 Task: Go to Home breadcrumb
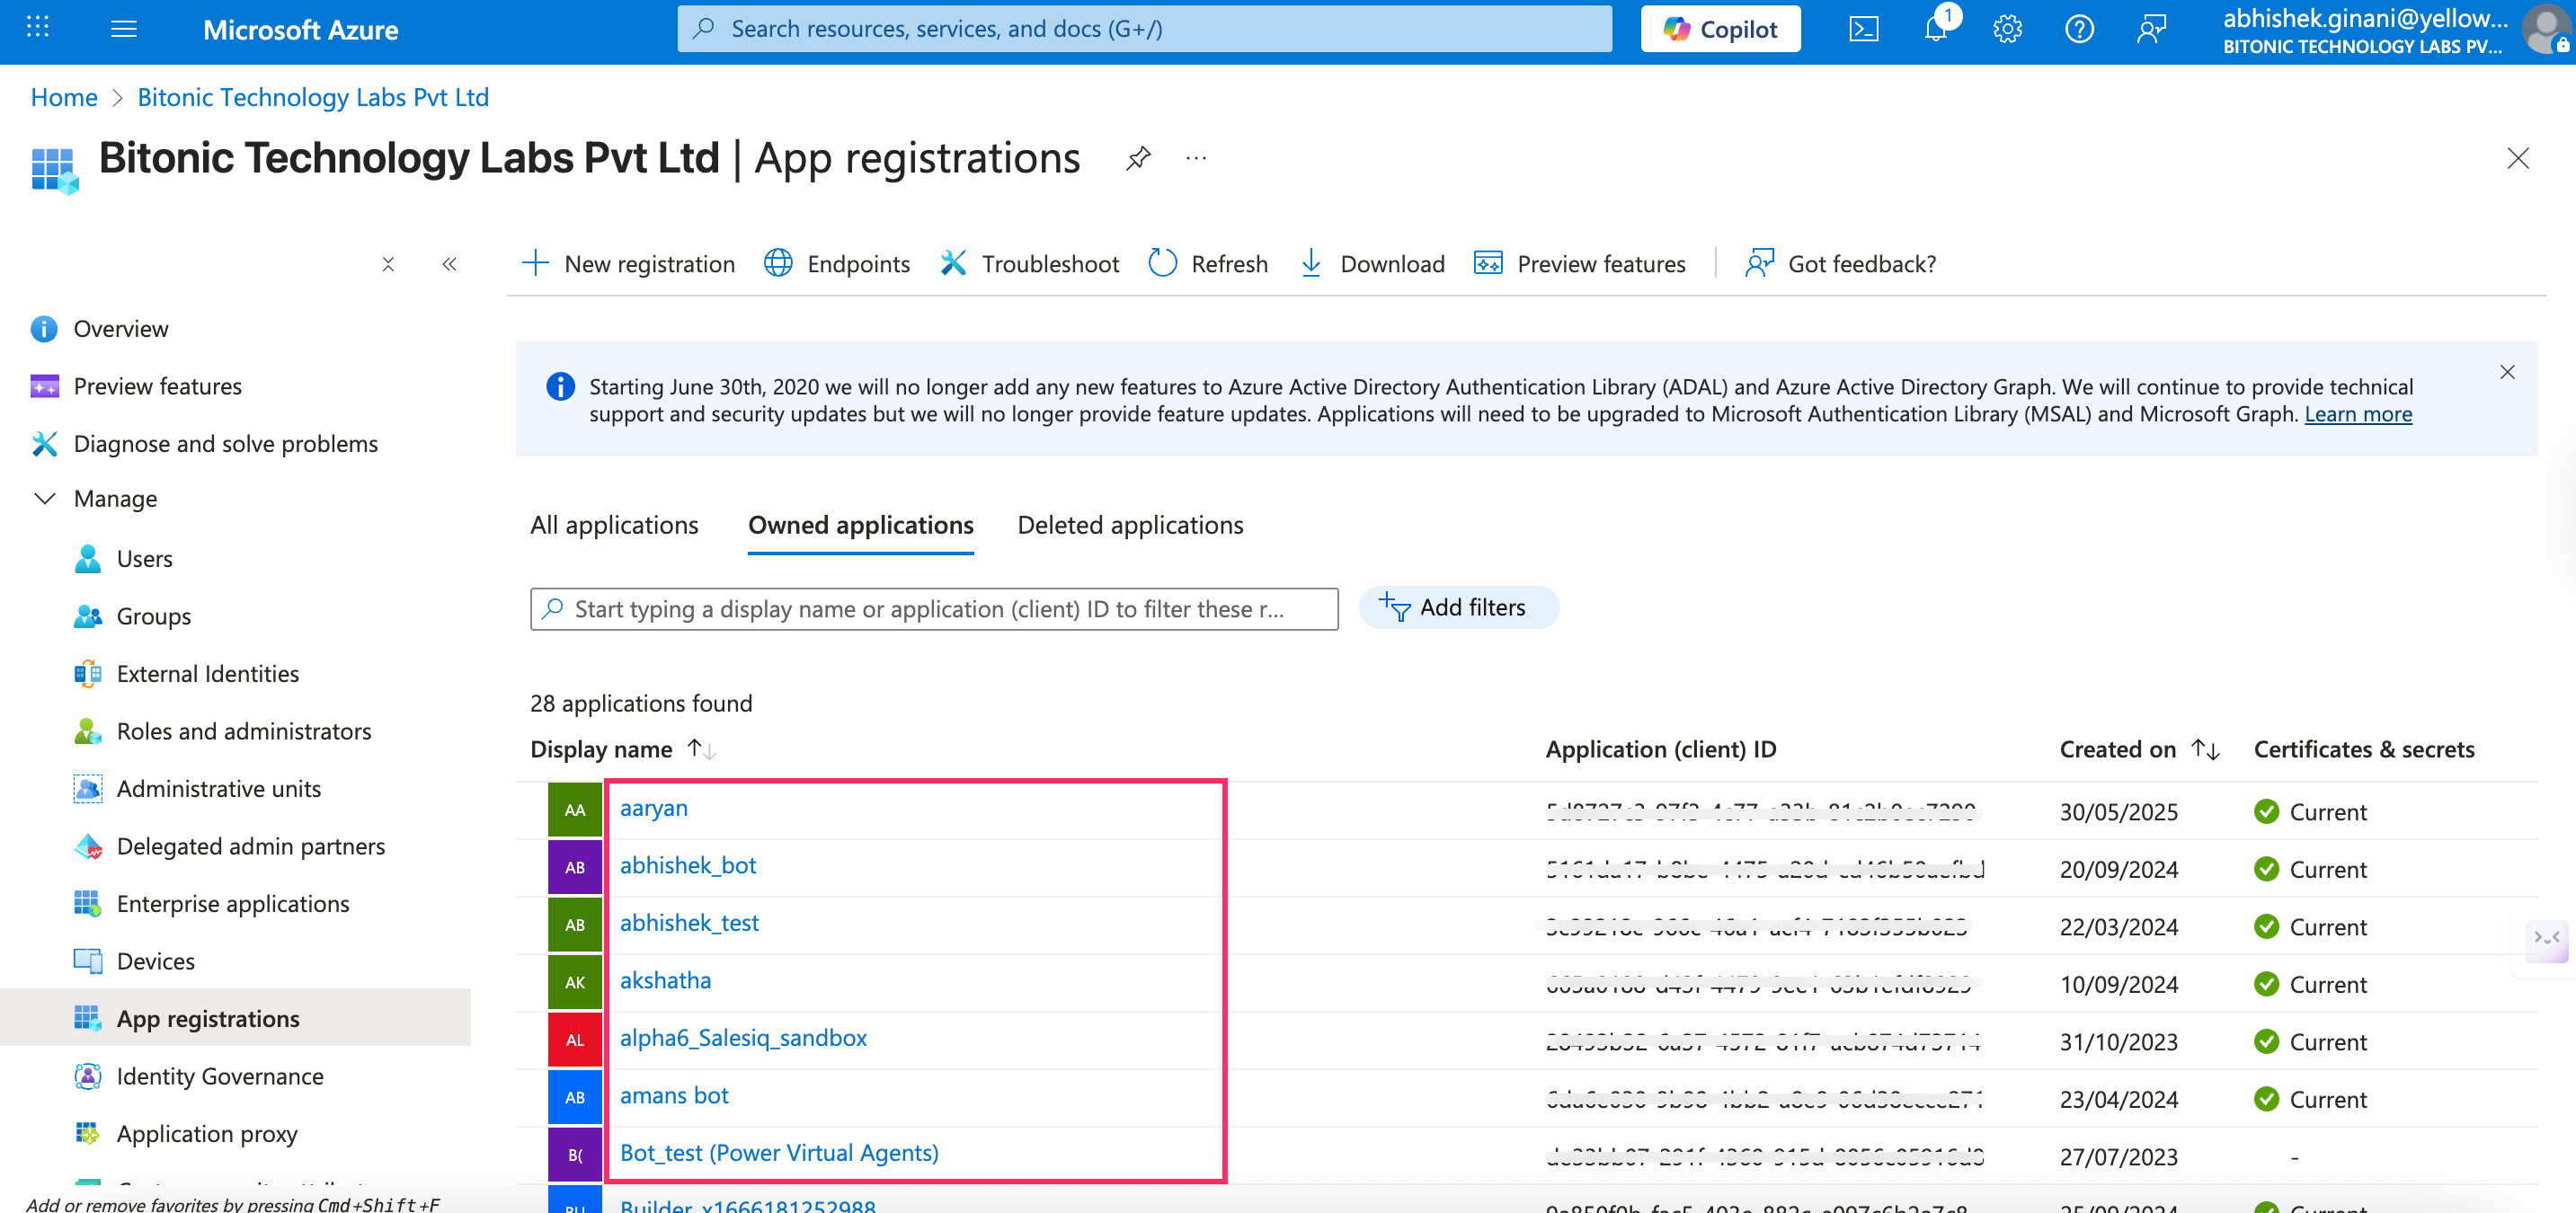(64, 97)
